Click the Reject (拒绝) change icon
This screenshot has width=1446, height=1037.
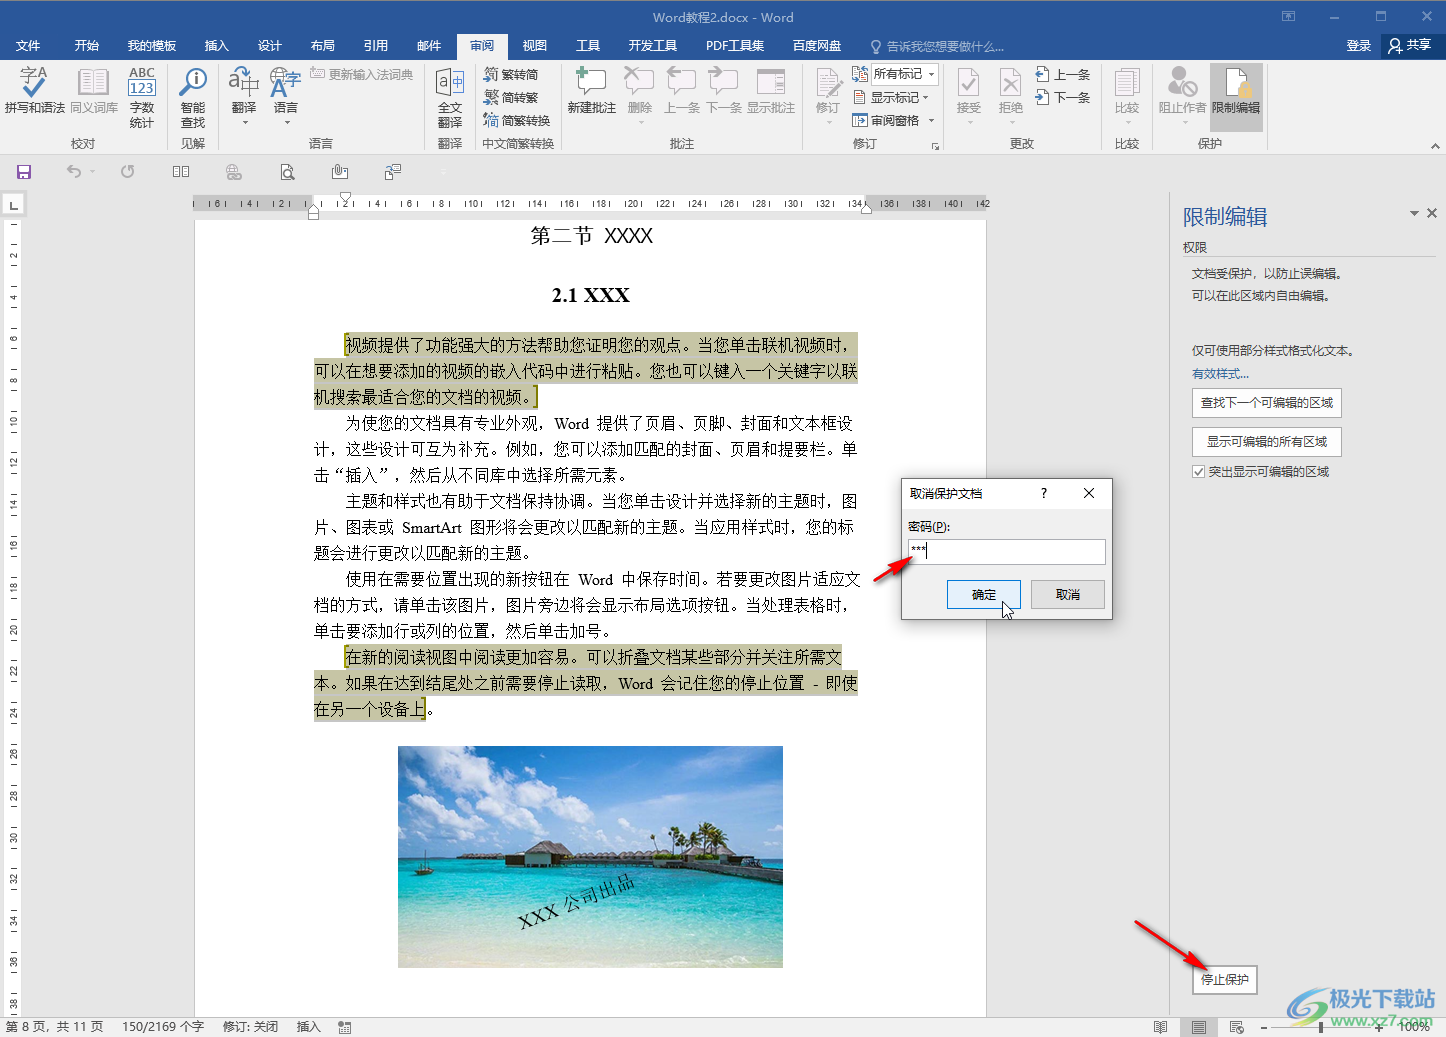click(1011, 84)
